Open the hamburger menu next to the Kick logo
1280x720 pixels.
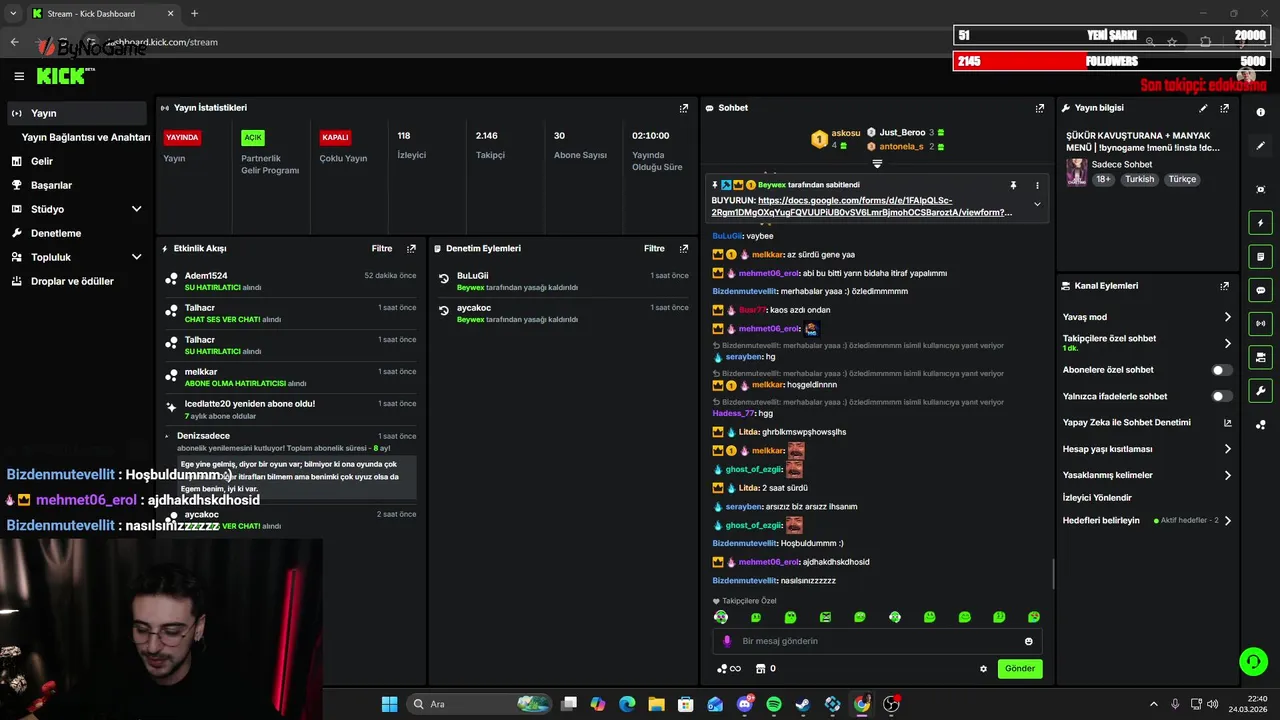tap(19, 76)
